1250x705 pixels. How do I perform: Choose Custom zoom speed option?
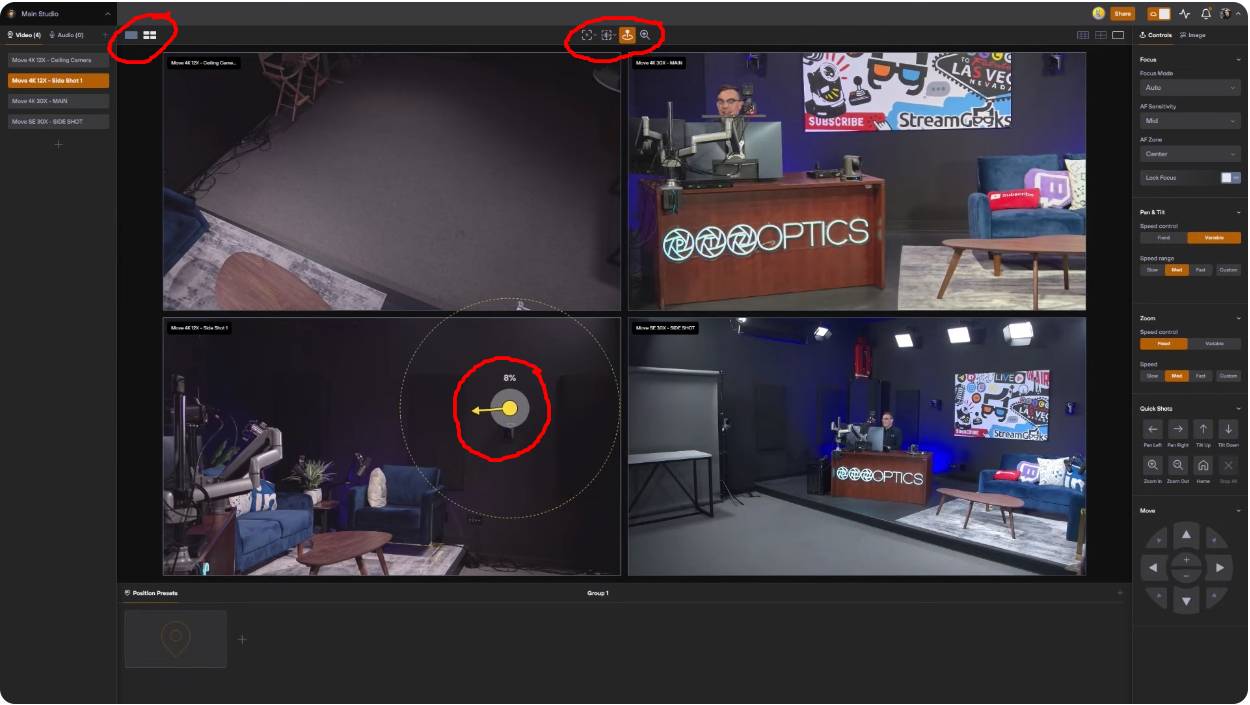[x=1230, y=375]
